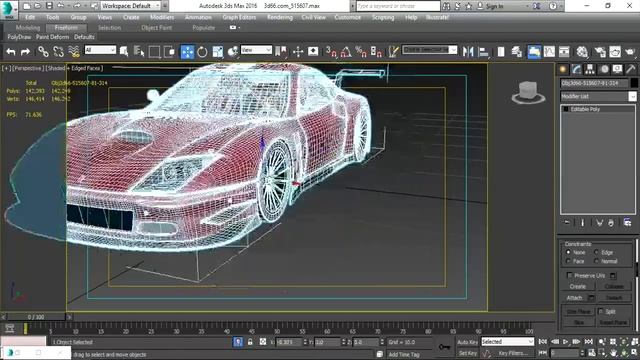Click the teapot Render Production icon
The image size is (640, 360).
(630, 51)
